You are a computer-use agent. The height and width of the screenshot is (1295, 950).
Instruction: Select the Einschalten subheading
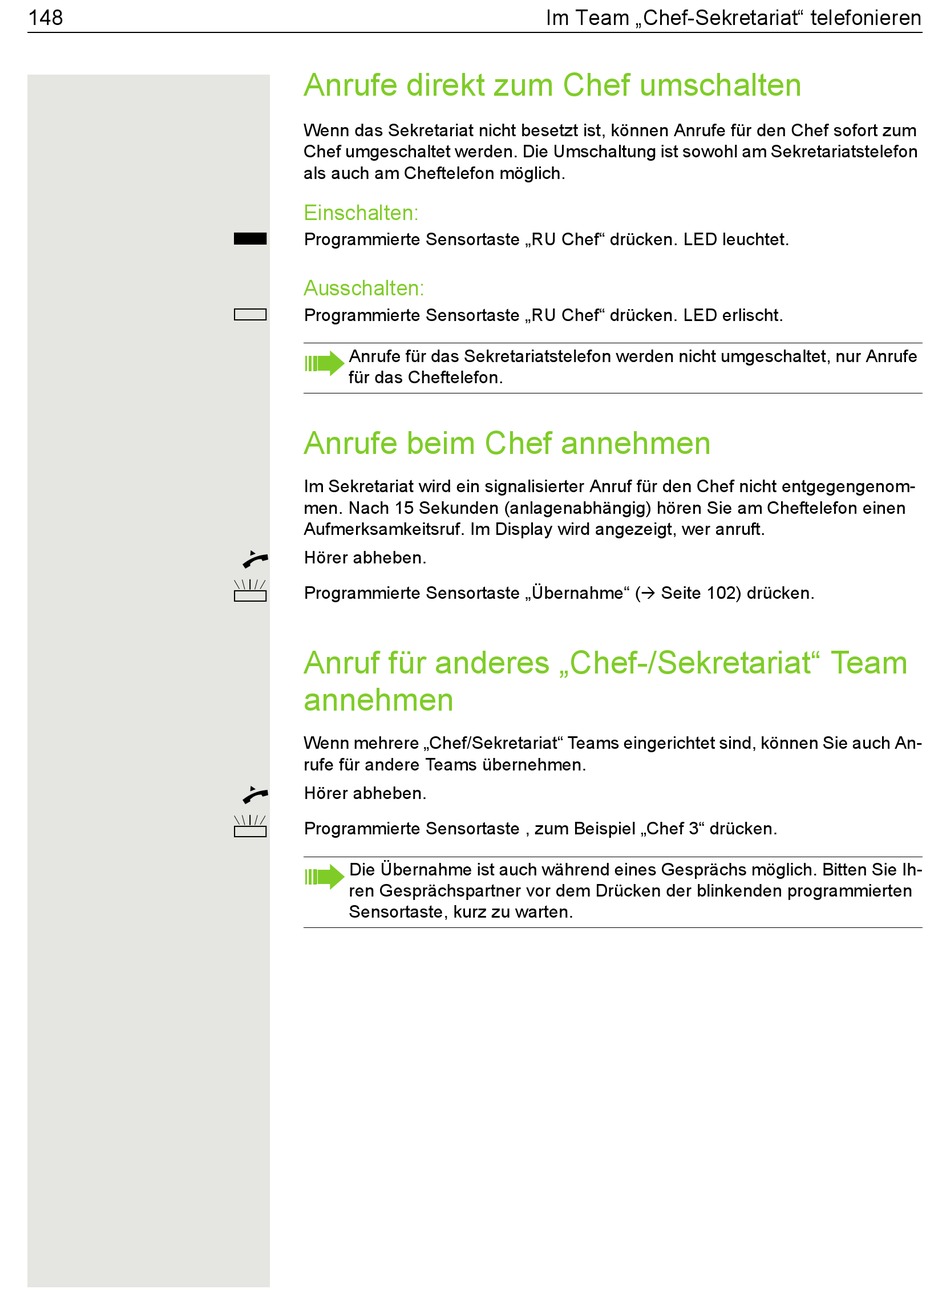pos(361,213)
